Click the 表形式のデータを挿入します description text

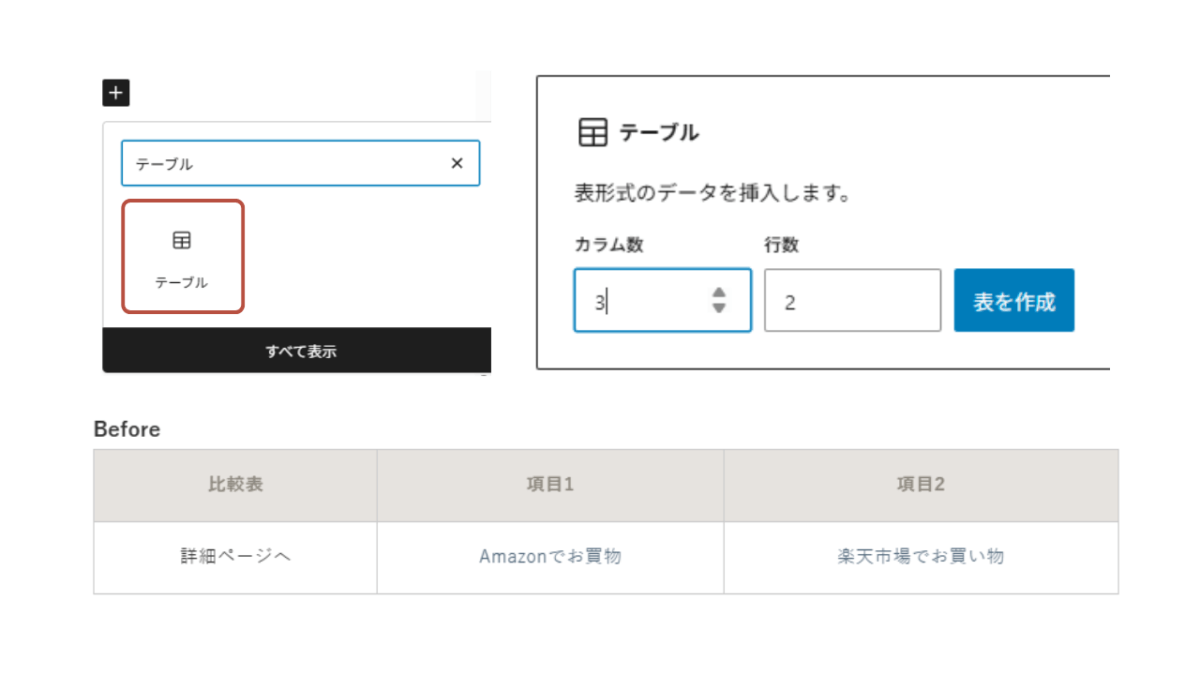[713, 193]
